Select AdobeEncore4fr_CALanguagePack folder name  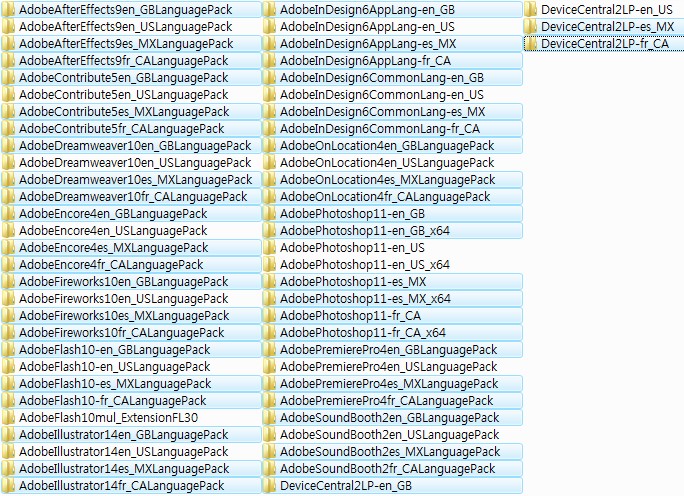(111, 265)
